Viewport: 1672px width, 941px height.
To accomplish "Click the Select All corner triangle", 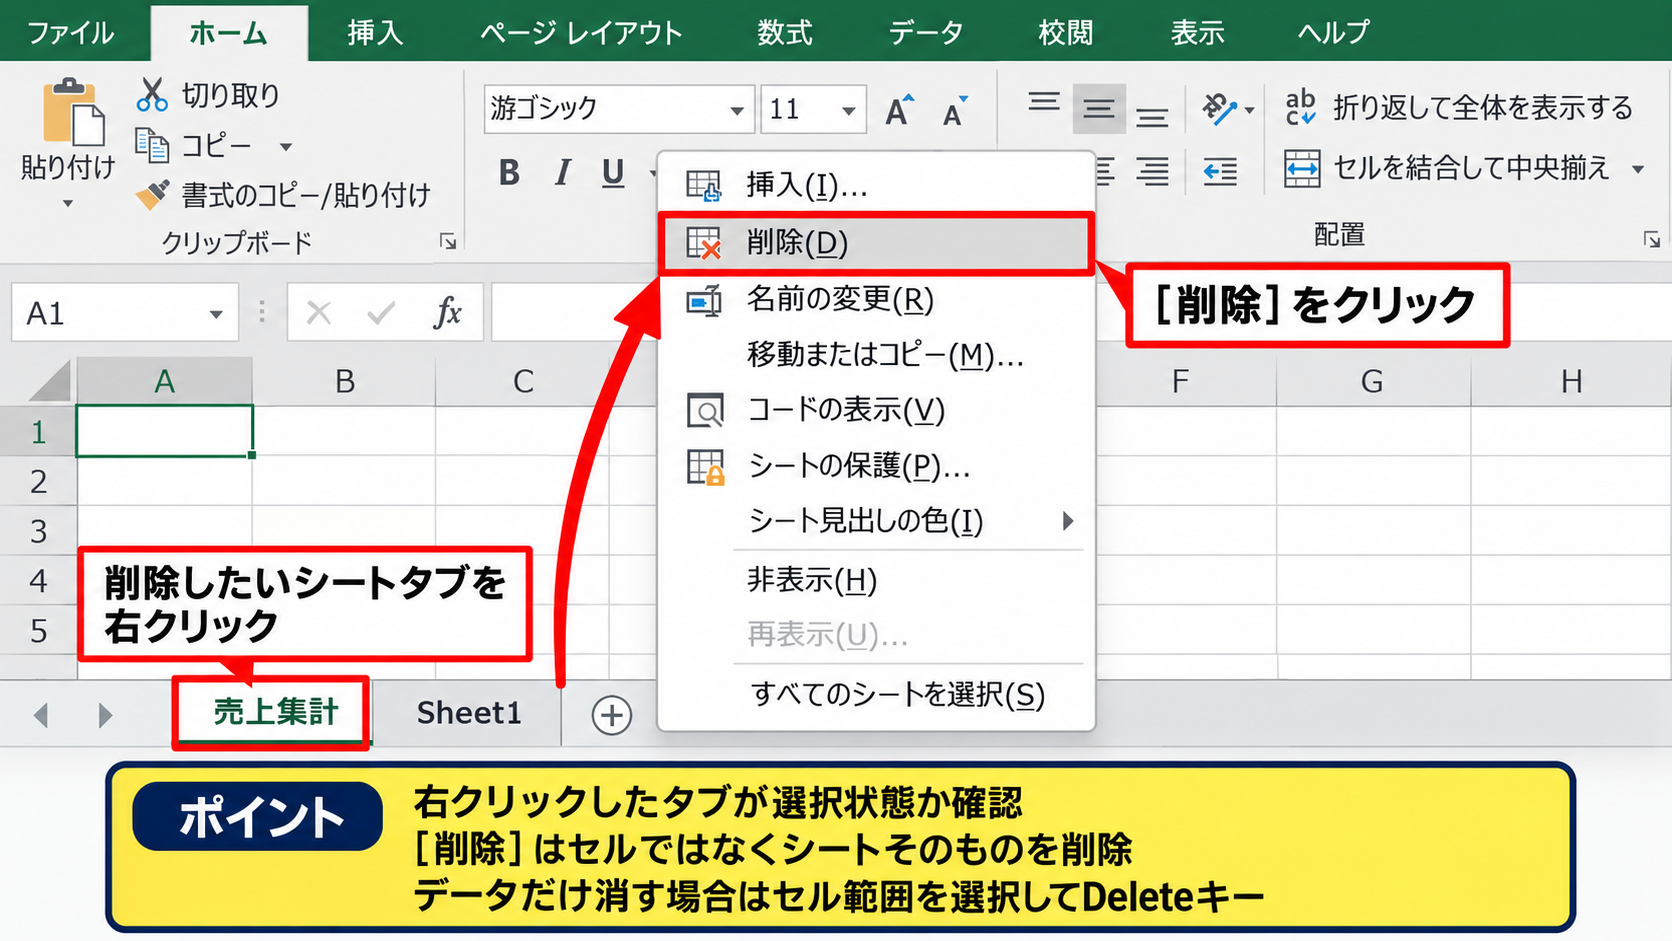I will (x=48, y=381).
